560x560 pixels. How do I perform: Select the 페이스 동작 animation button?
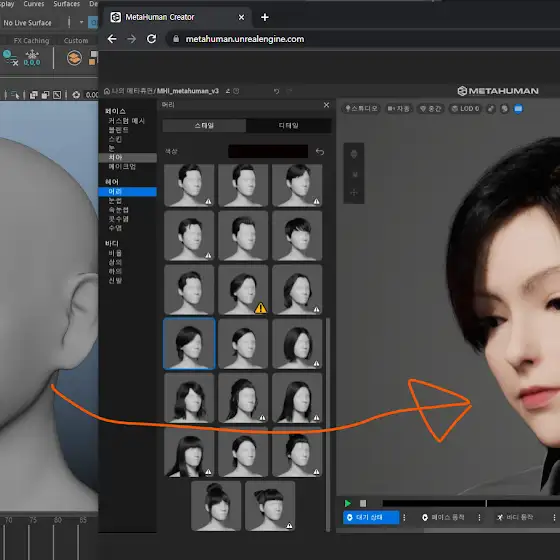[443, 518]
